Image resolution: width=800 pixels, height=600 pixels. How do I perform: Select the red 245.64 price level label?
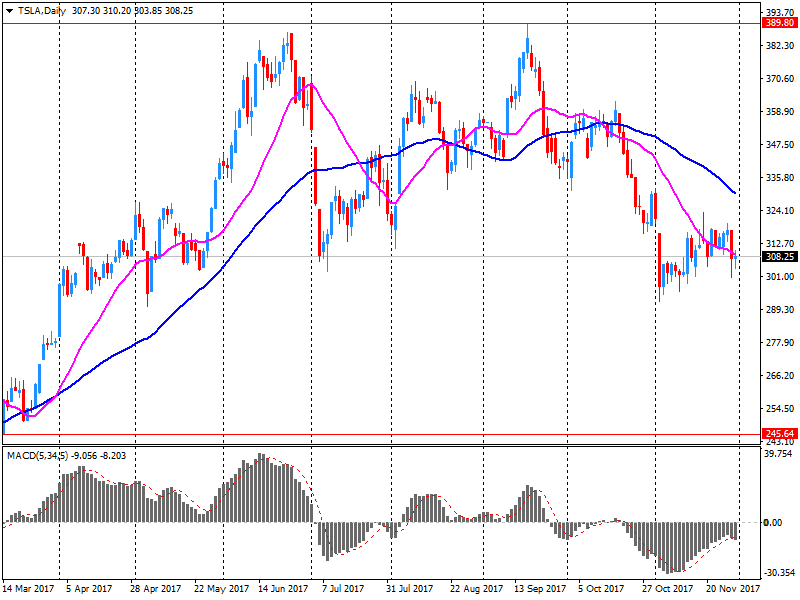pyautogui.click(x=777, y=434)
